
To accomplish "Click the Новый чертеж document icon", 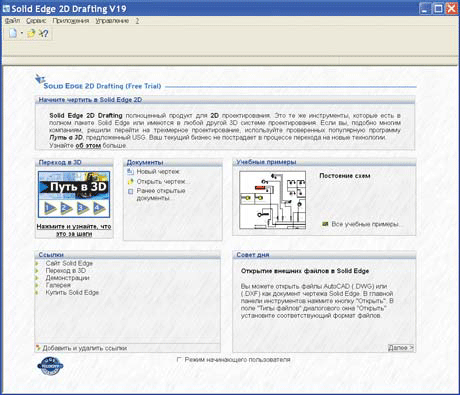I will coord(130,172).
